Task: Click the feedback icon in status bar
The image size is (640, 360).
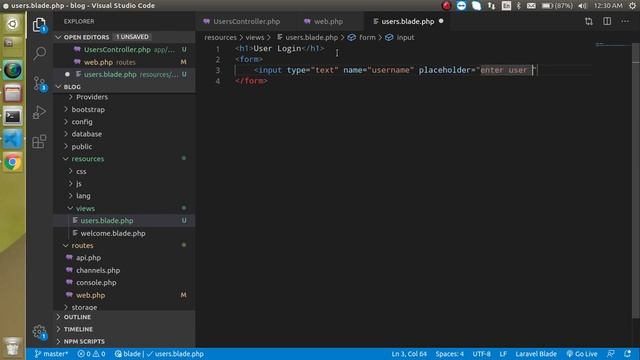Action: point(611,353)
